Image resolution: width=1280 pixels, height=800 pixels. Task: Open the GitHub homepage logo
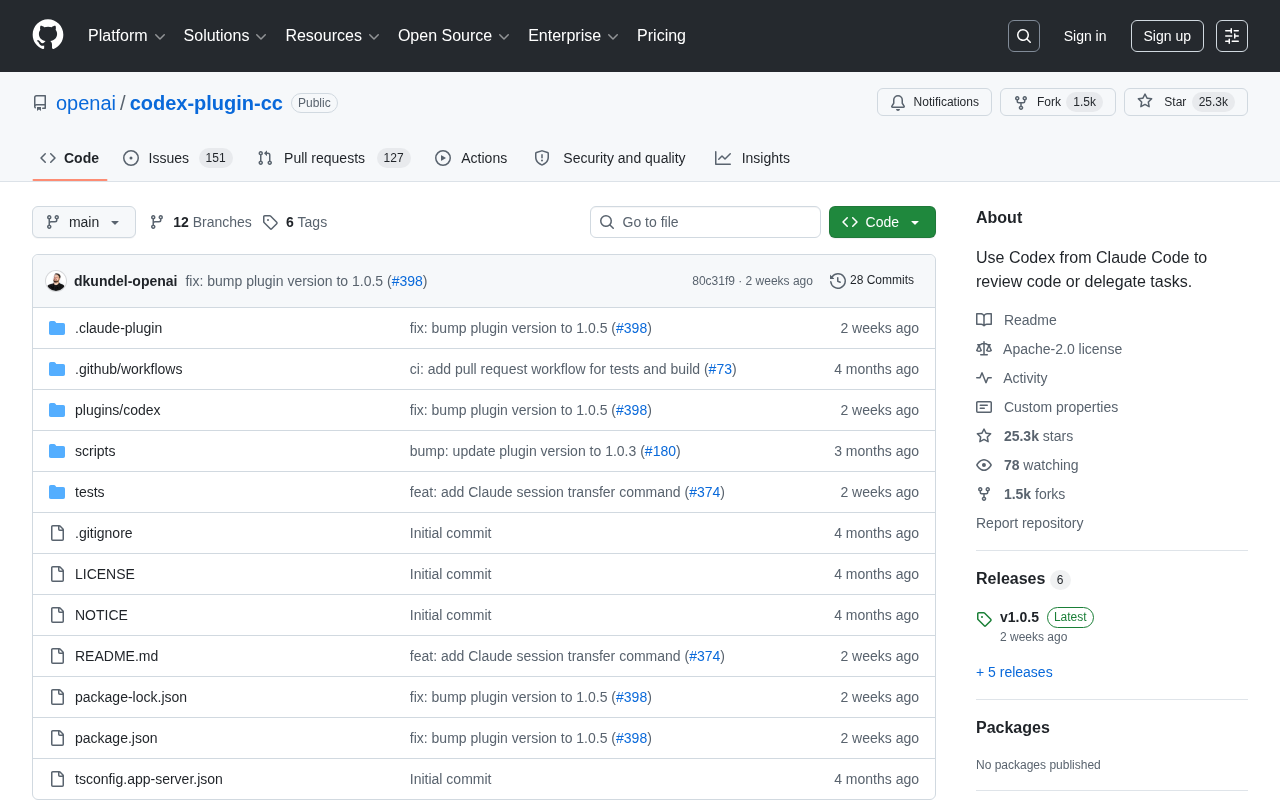click(x=48, y=35)
